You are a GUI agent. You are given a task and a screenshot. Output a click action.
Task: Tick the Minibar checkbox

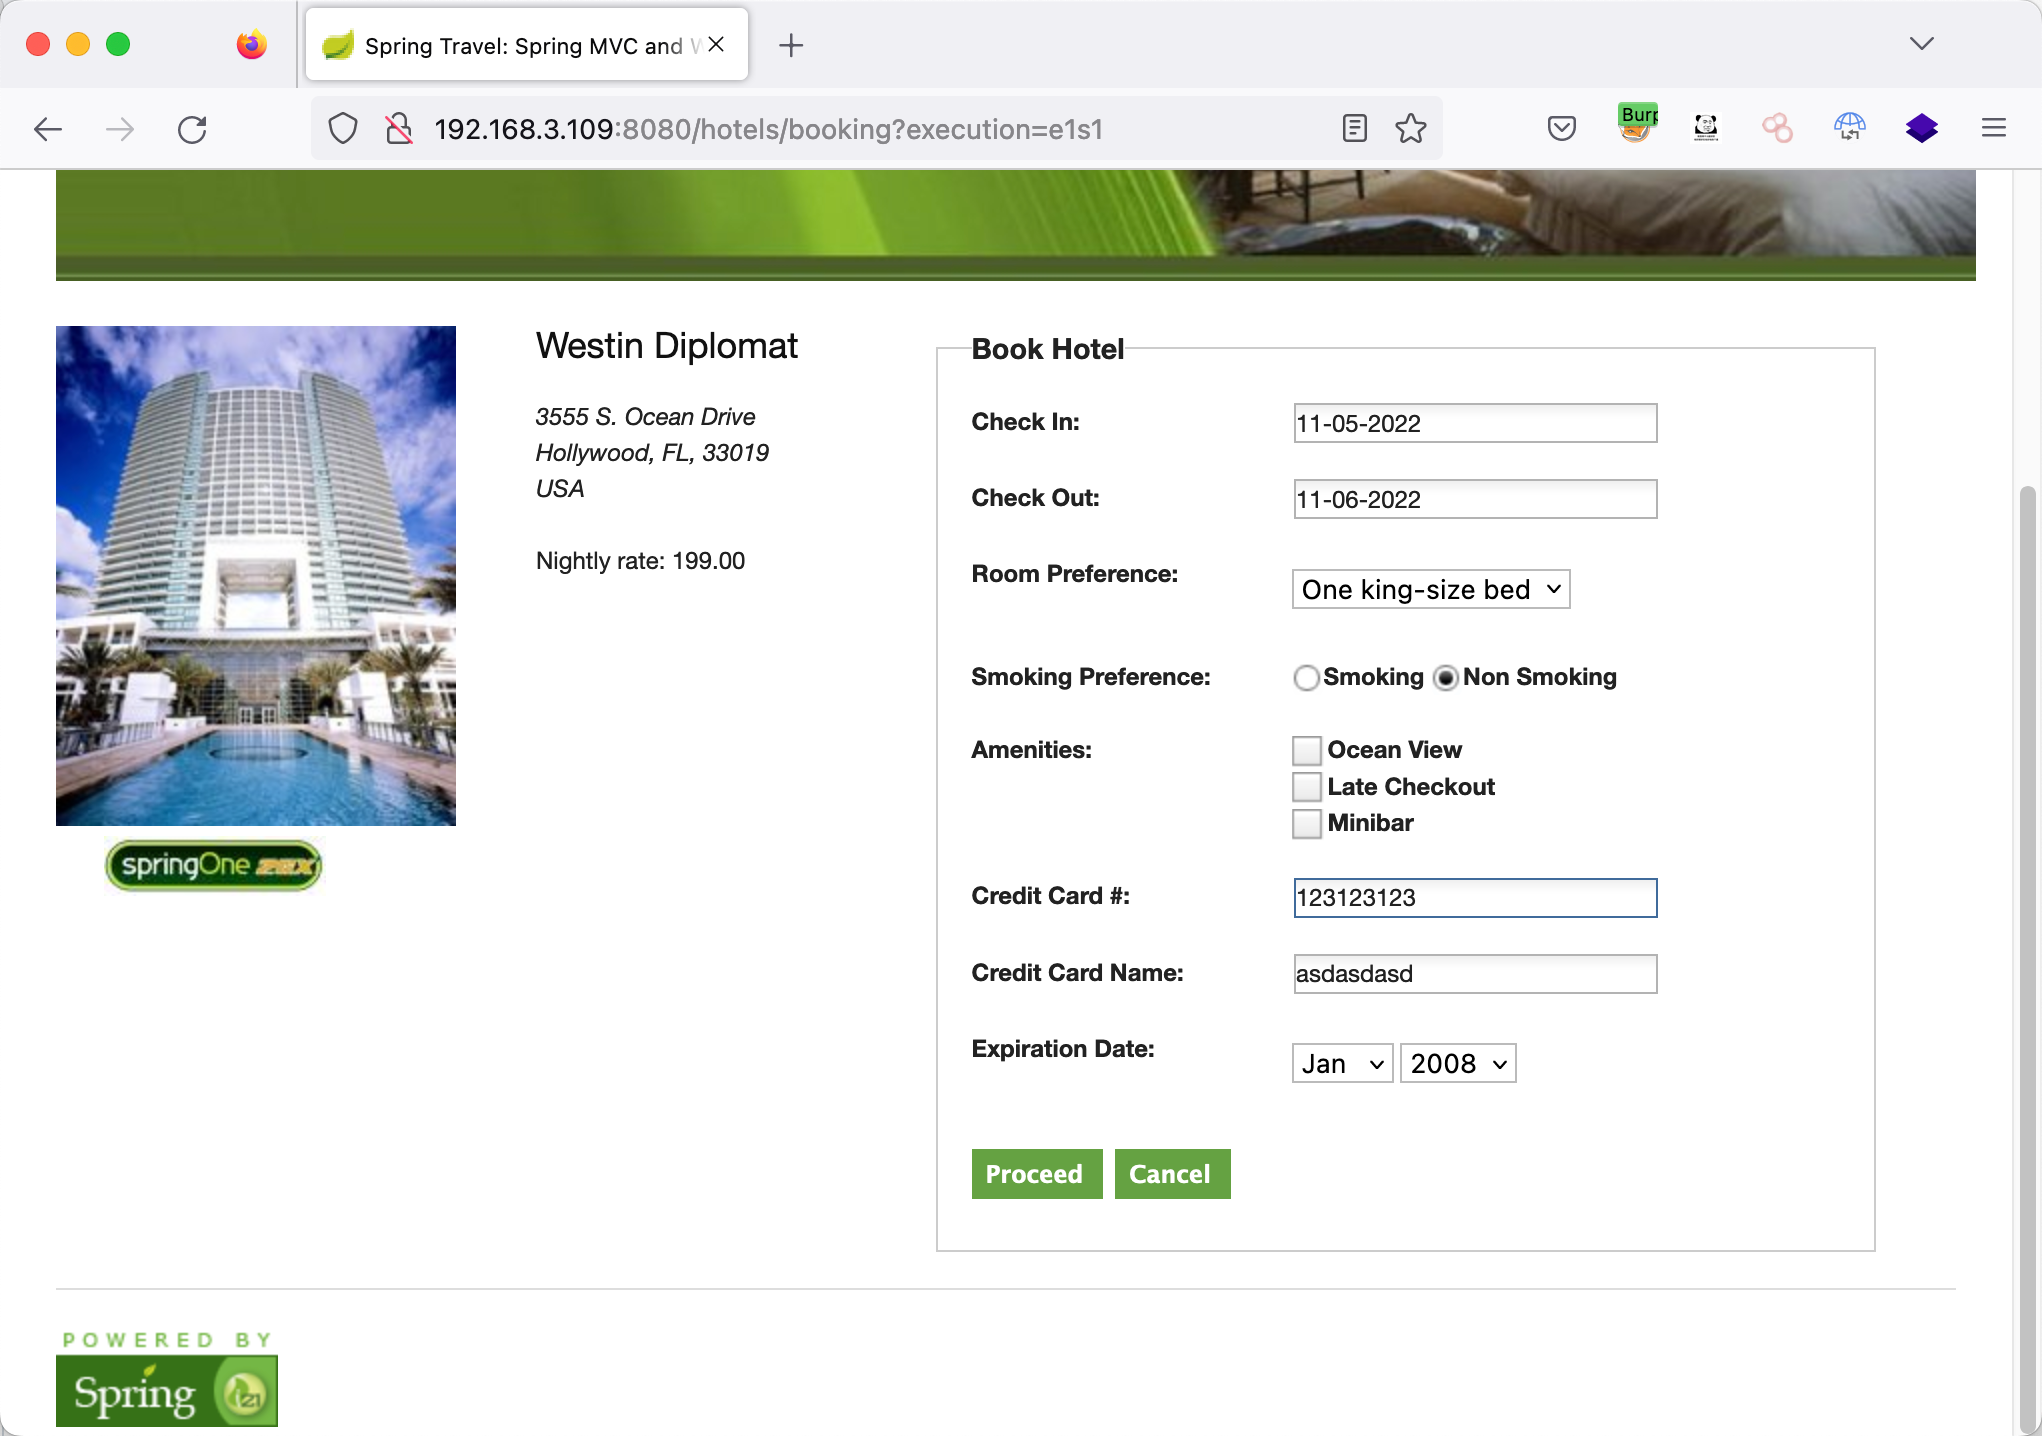1306,824
